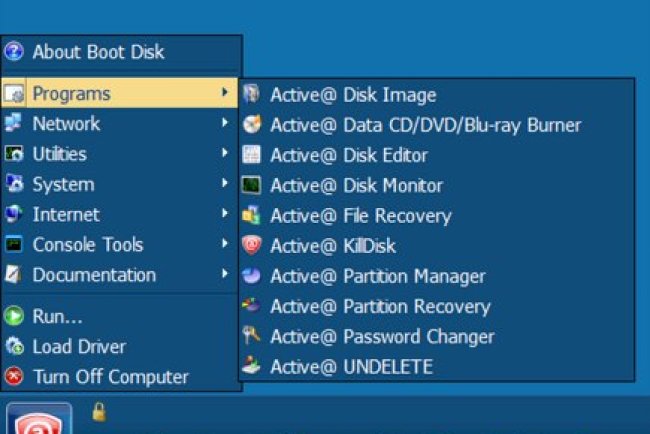The image size is (650, 434).
Task: Expand the Utilities submenu arrow
Action: coord(225,153)
